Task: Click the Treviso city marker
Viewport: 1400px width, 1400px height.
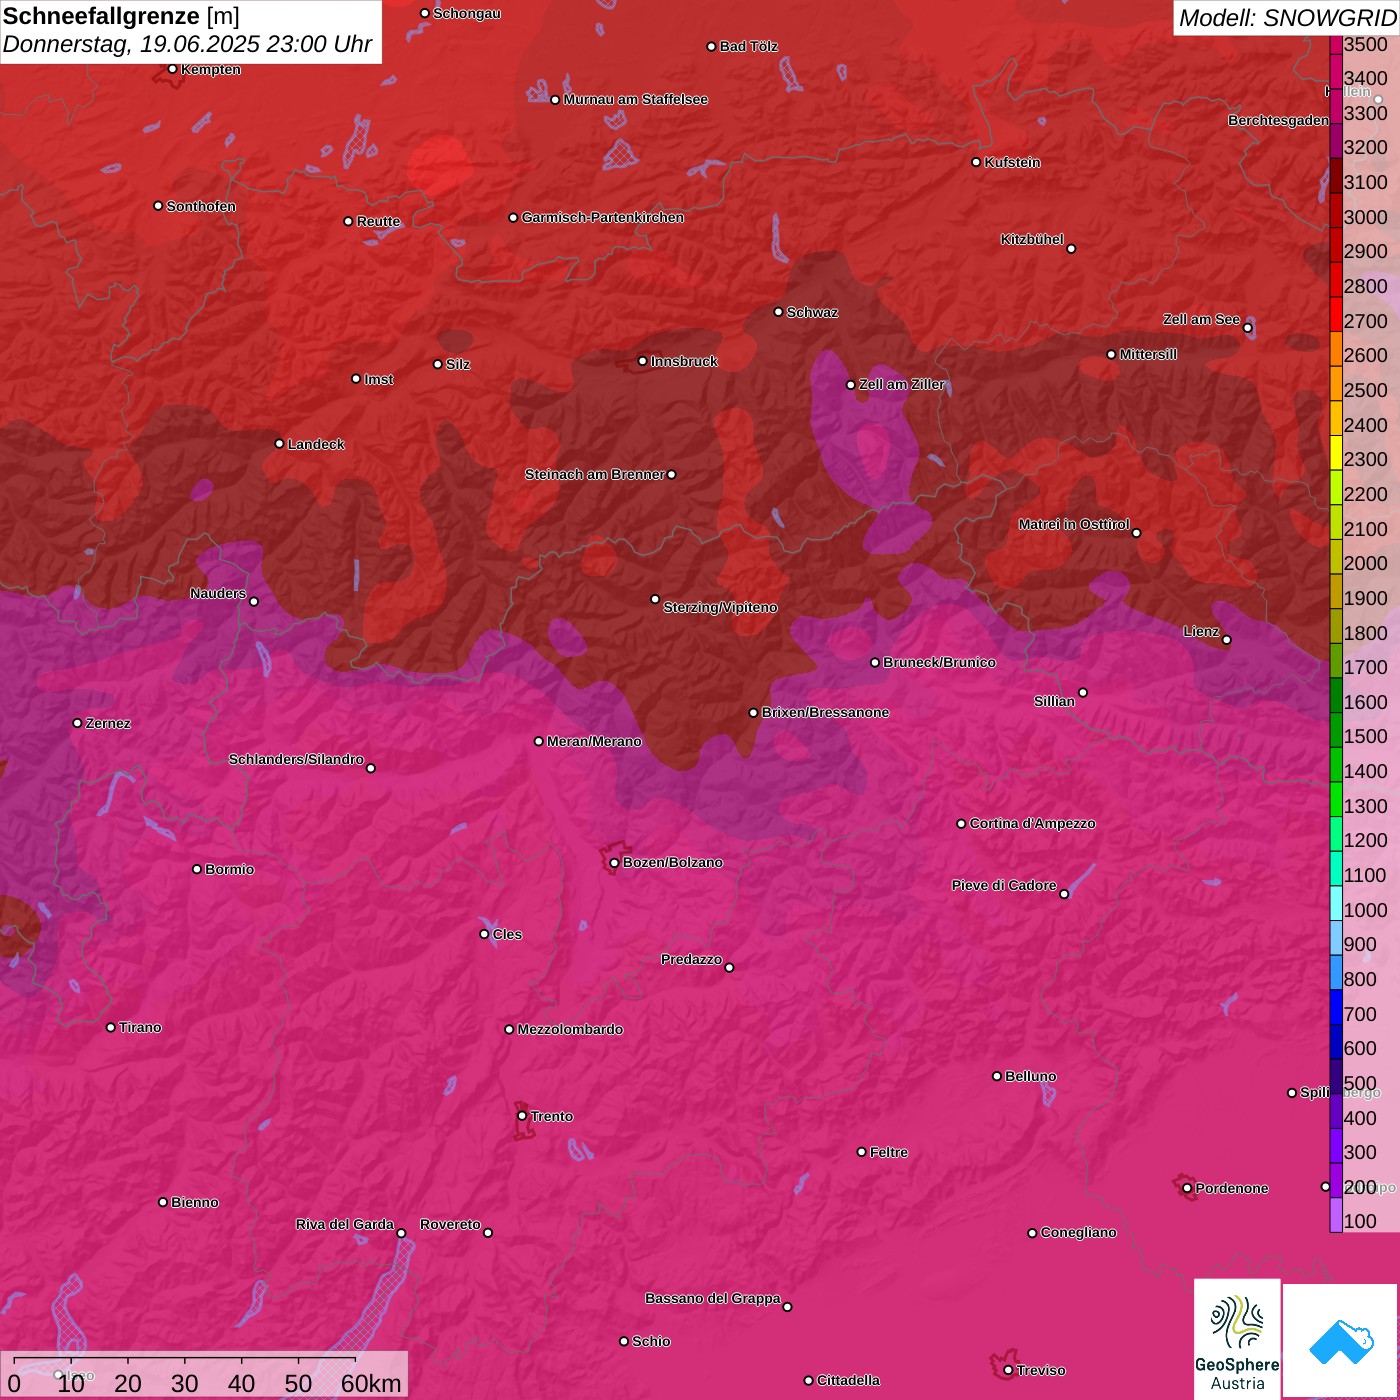Action: (1008, 1370)
